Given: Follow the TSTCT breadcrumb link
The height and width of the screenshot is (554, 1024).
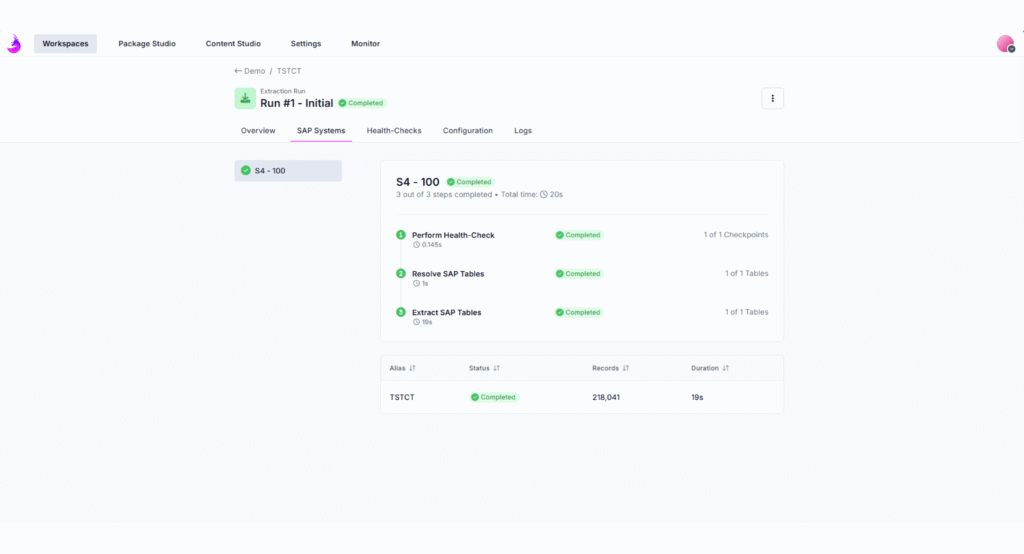Looking at the screenshot, I should (x=289, y=71).
